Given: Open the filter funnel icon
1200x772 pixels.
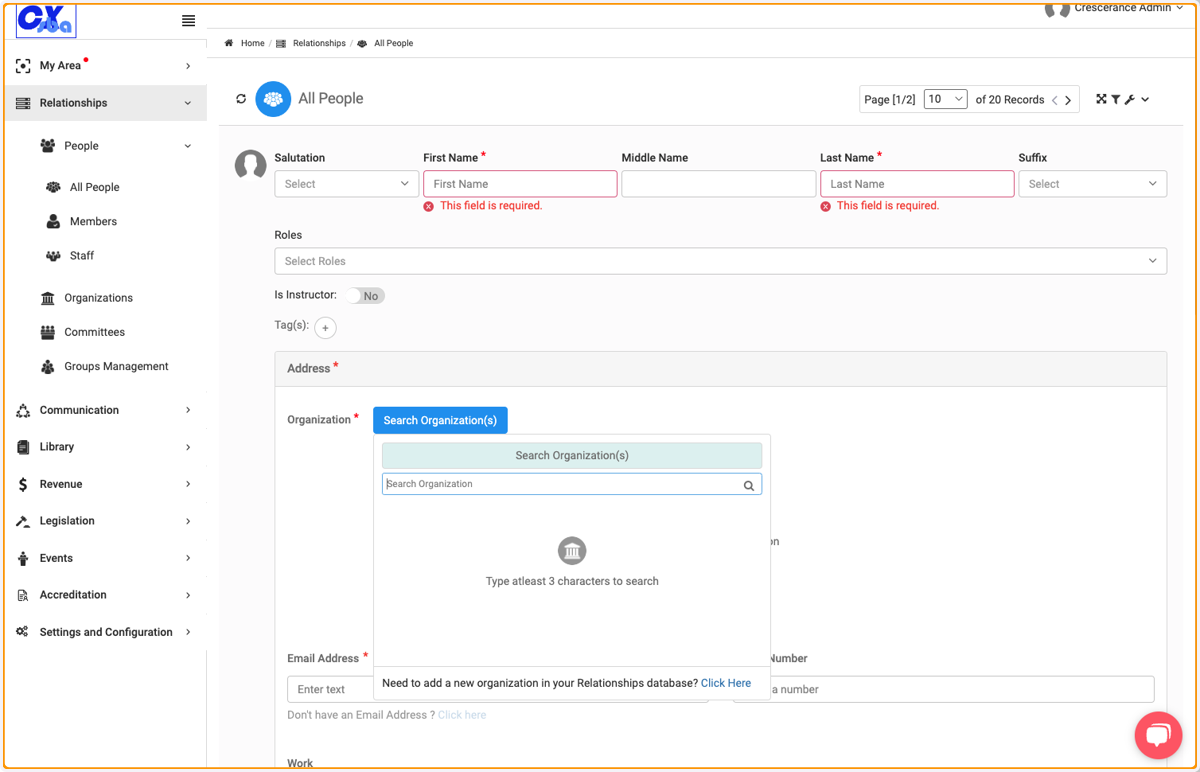Looking at the screenshot, I should coord(1115,99).
